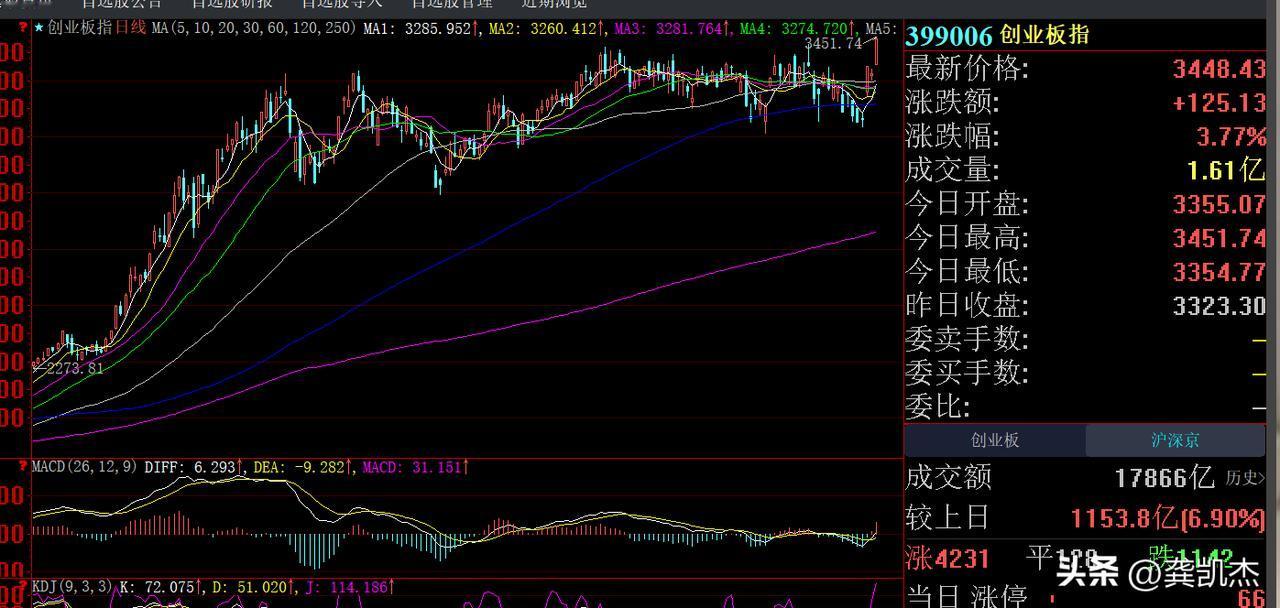Click the MA4 value 3274.720
This screenshot has height=608, width=1280.
[x=813, y=28]
